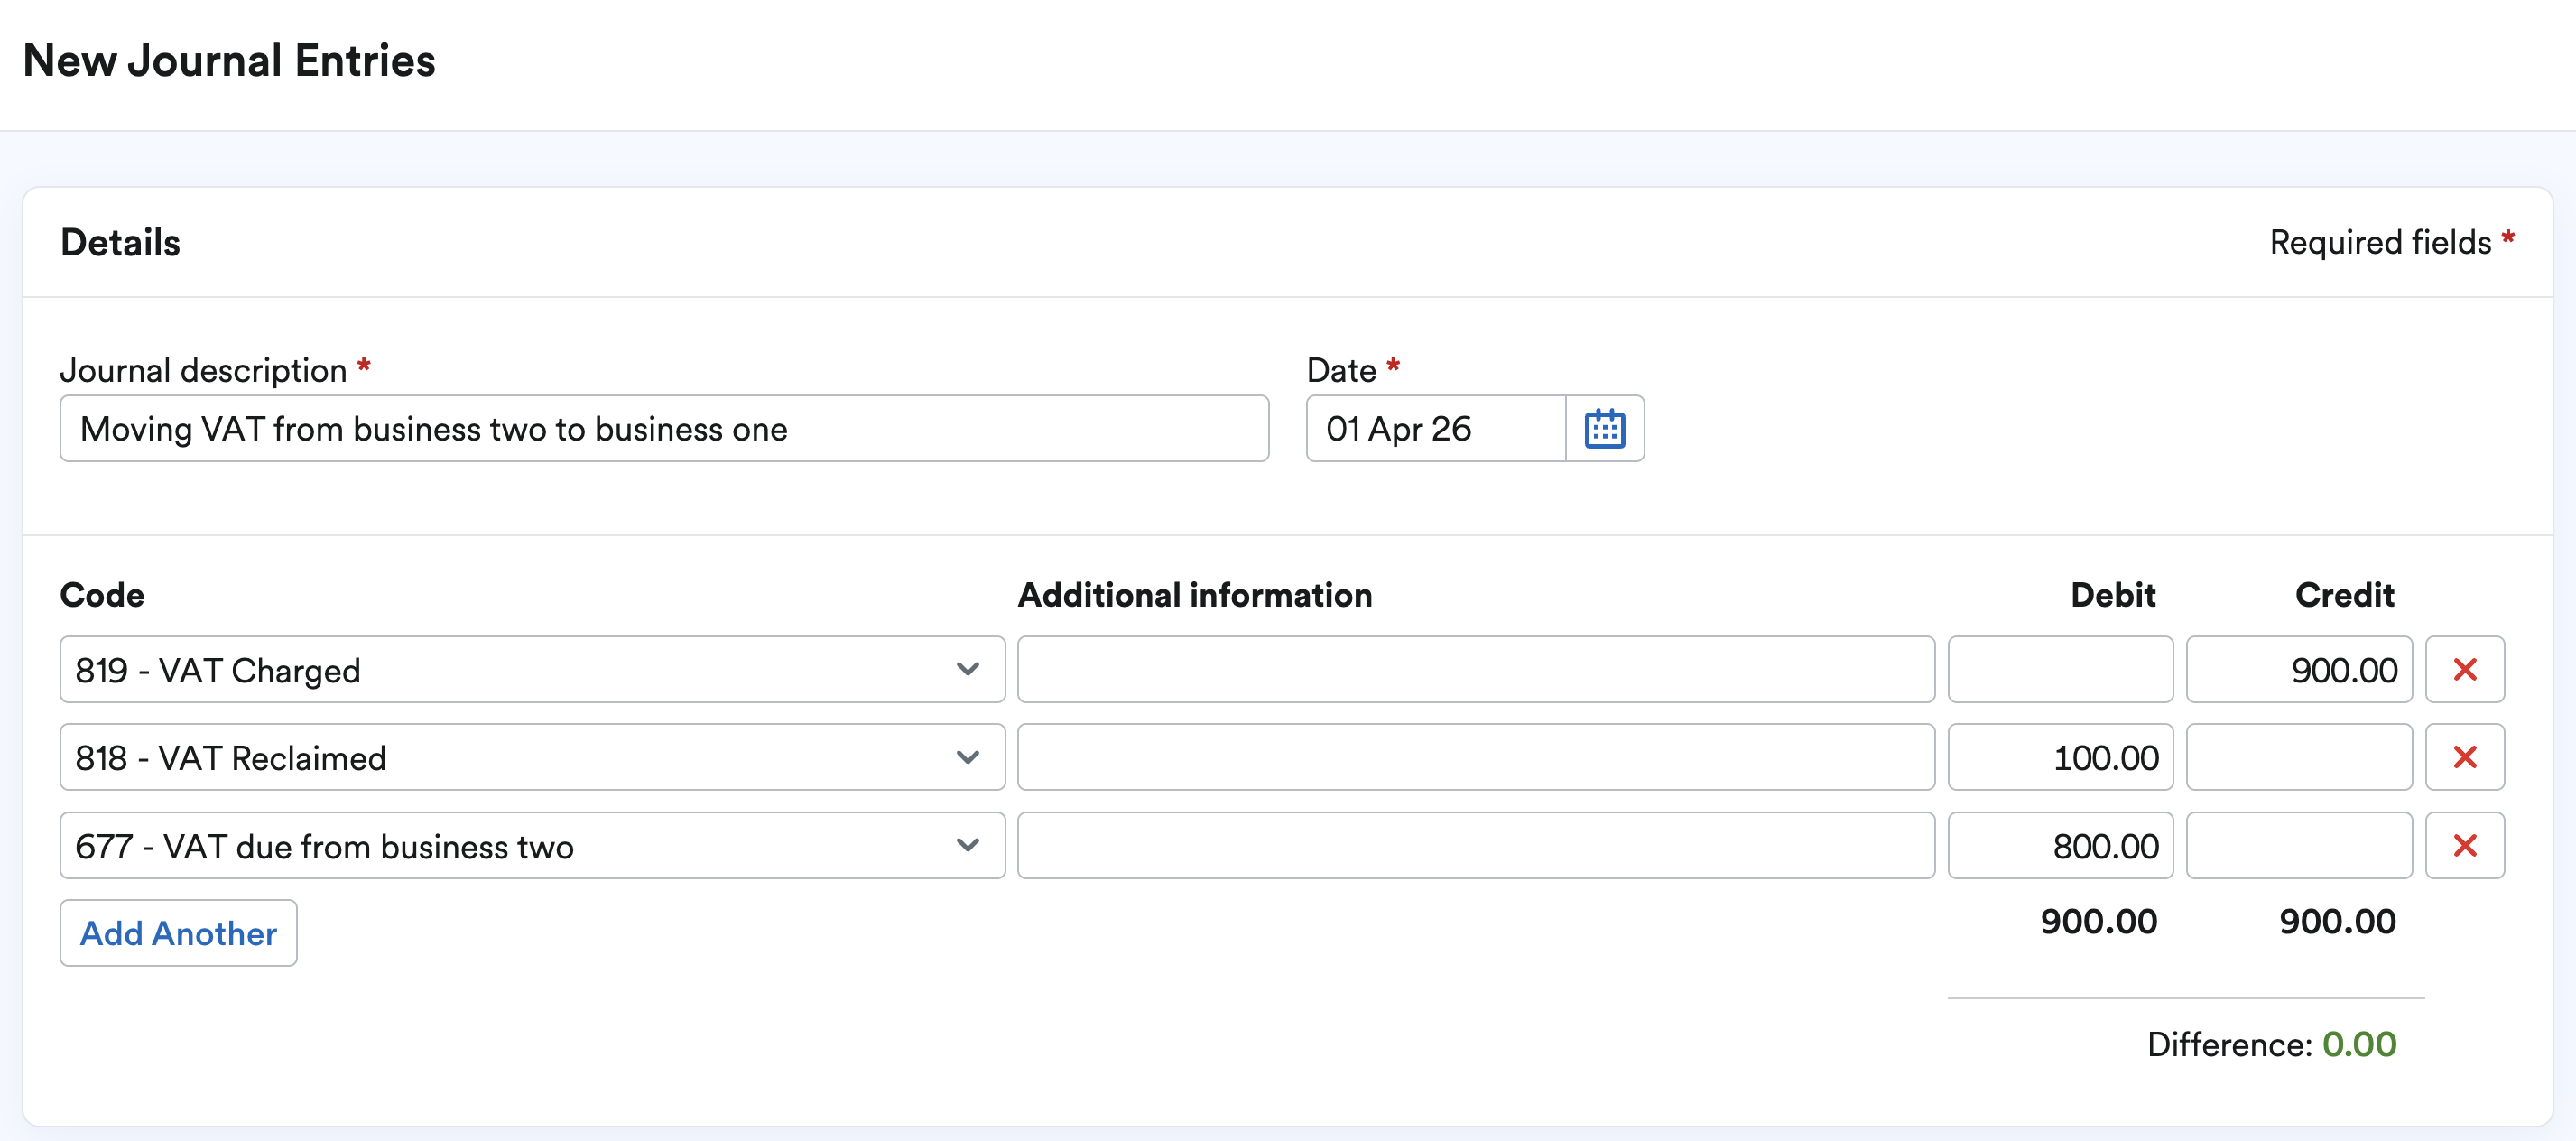Click Additional information field for business two row
Image resolution: width=2576 pixels, height=1141 pixels.
click(1475, 846)
